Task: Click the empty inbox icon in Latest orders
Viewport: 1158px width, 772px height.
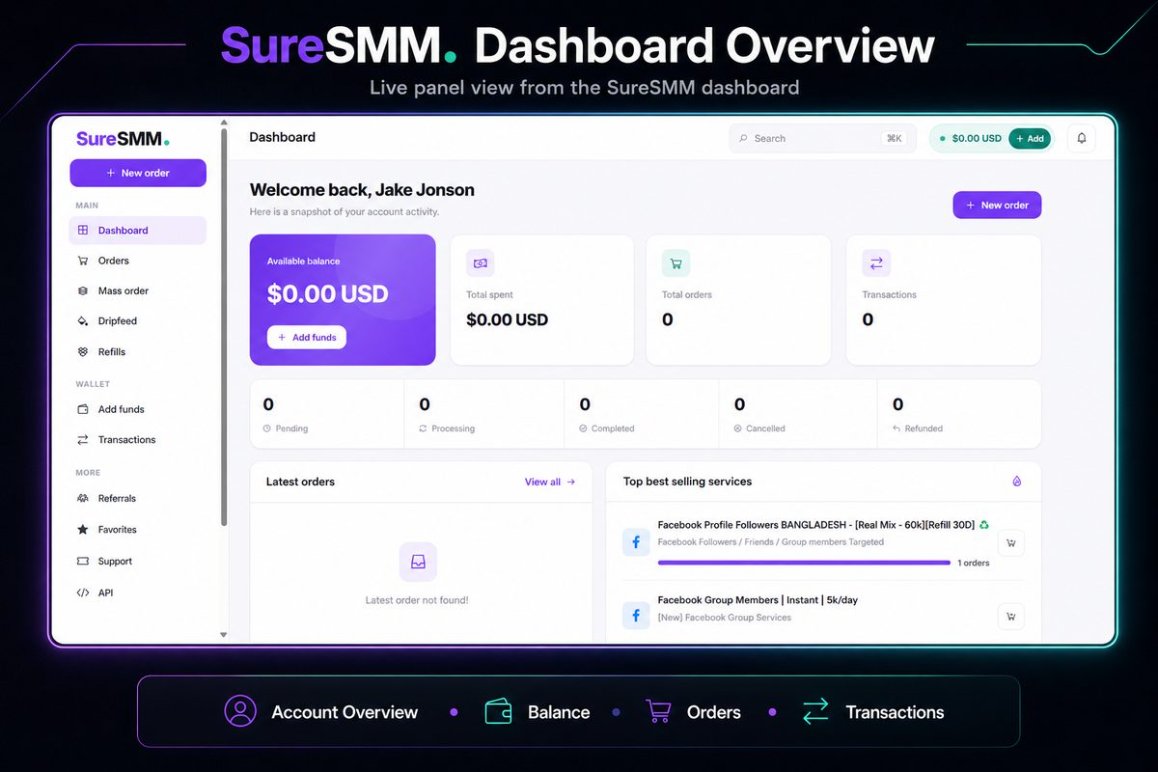Action: (x=418, y=561)
